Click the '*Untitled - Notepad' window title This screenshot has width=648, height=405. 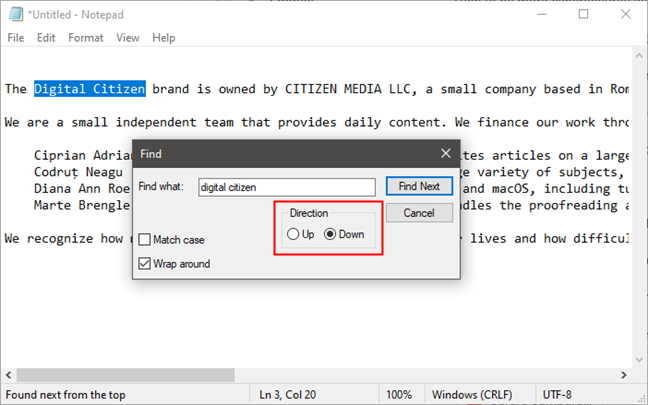76,15
